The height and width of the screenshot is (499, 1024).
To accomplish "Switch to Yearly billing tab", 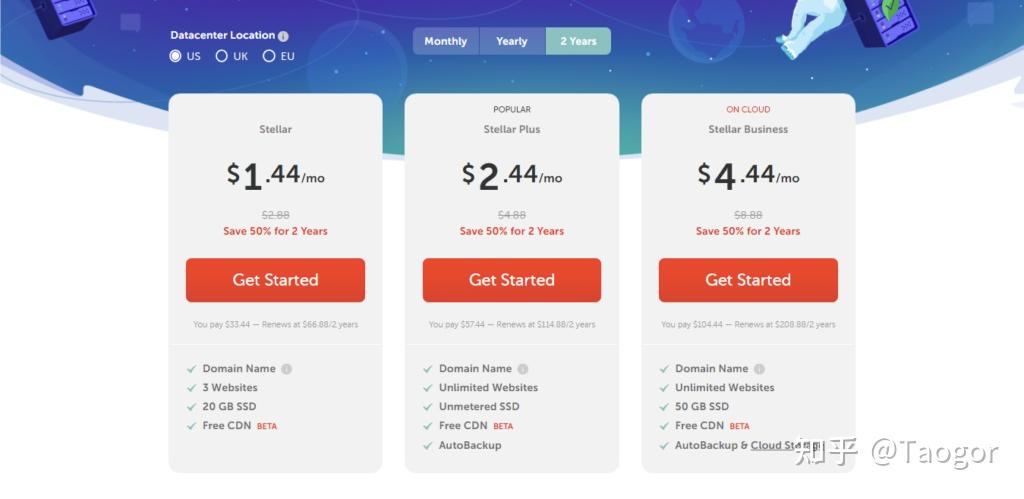I will pyautogui.click(x=512, y=41).
